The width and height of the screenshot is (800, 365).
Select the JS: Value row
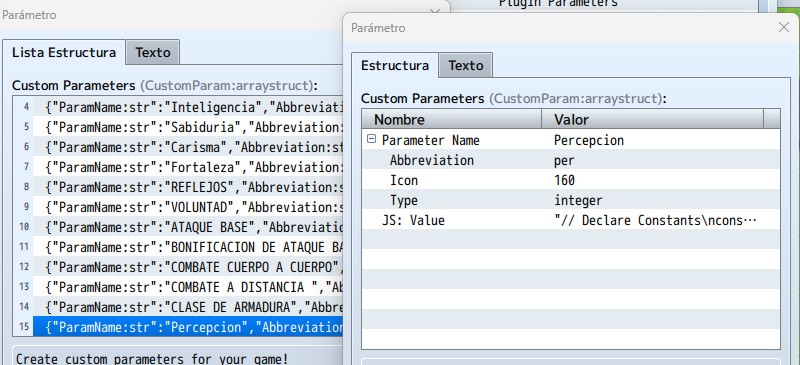point(571,220)
